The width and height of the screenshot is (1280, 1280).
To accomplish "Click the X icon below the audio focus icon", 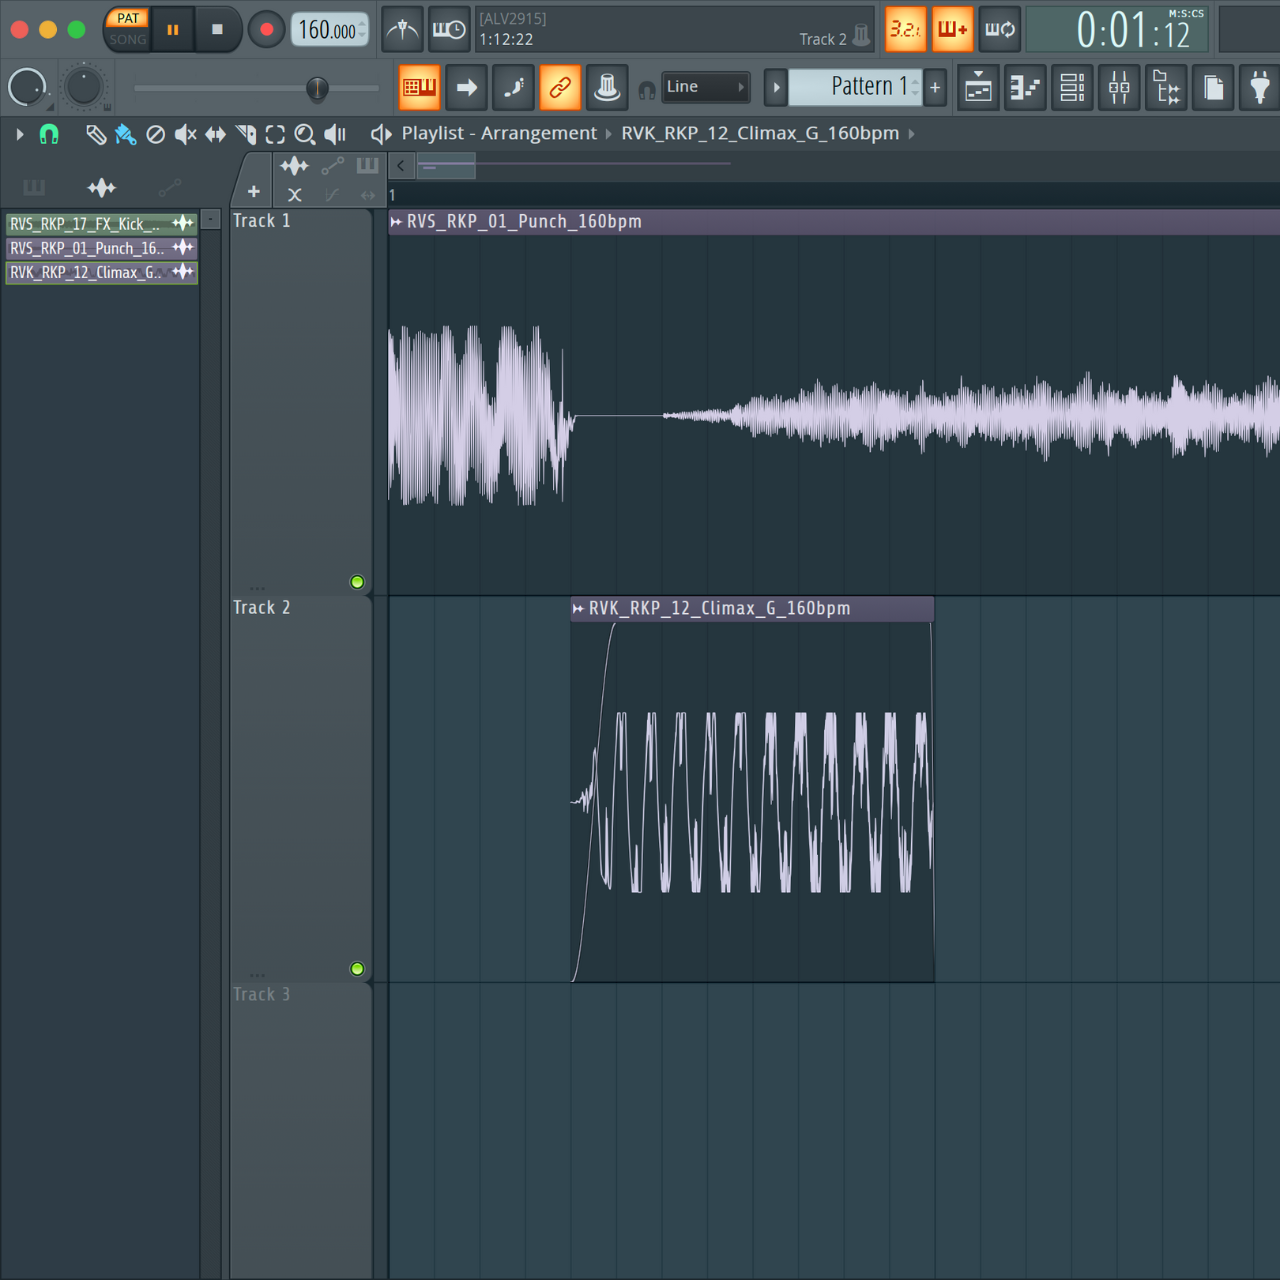I will pyautogui.click(x=294, y=195).
